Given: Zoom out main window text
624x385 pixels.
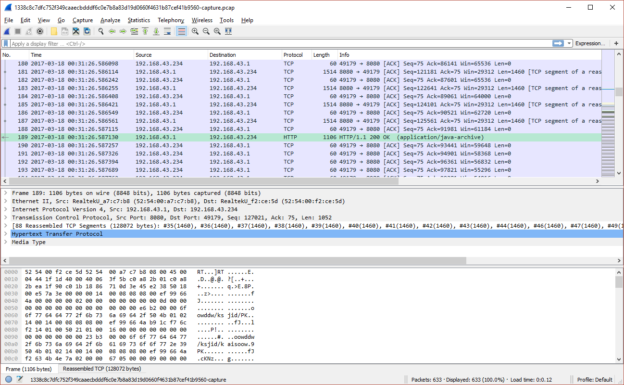Looking at the screenshot, I should pyautogui.click(x=206, y=31).
